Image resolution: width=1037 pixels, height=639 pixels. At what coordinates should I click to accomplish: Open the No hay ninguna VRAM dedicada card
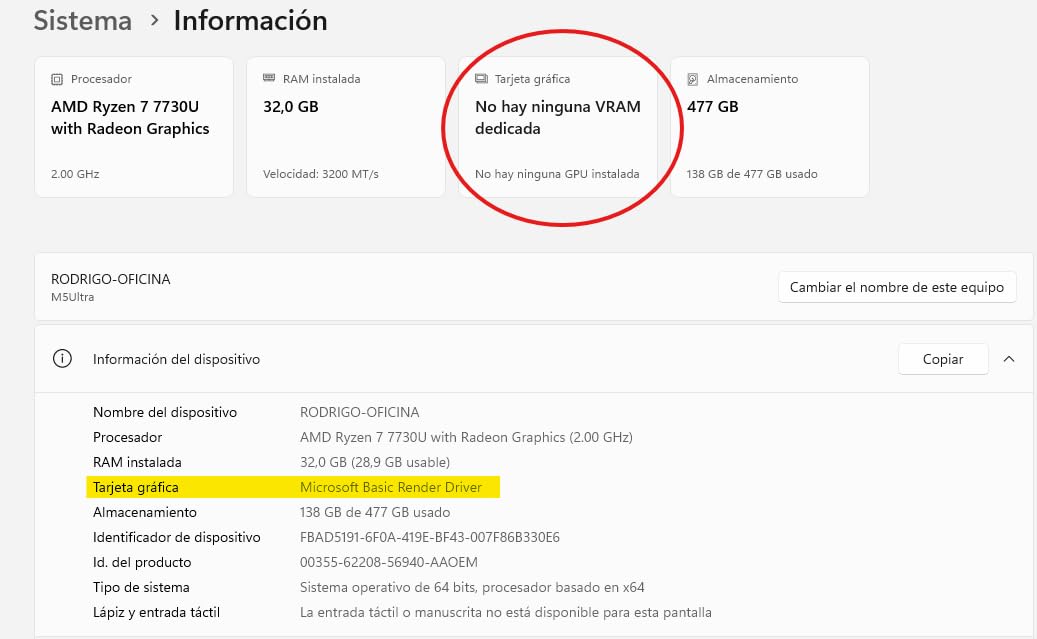[x=558, y=127]
